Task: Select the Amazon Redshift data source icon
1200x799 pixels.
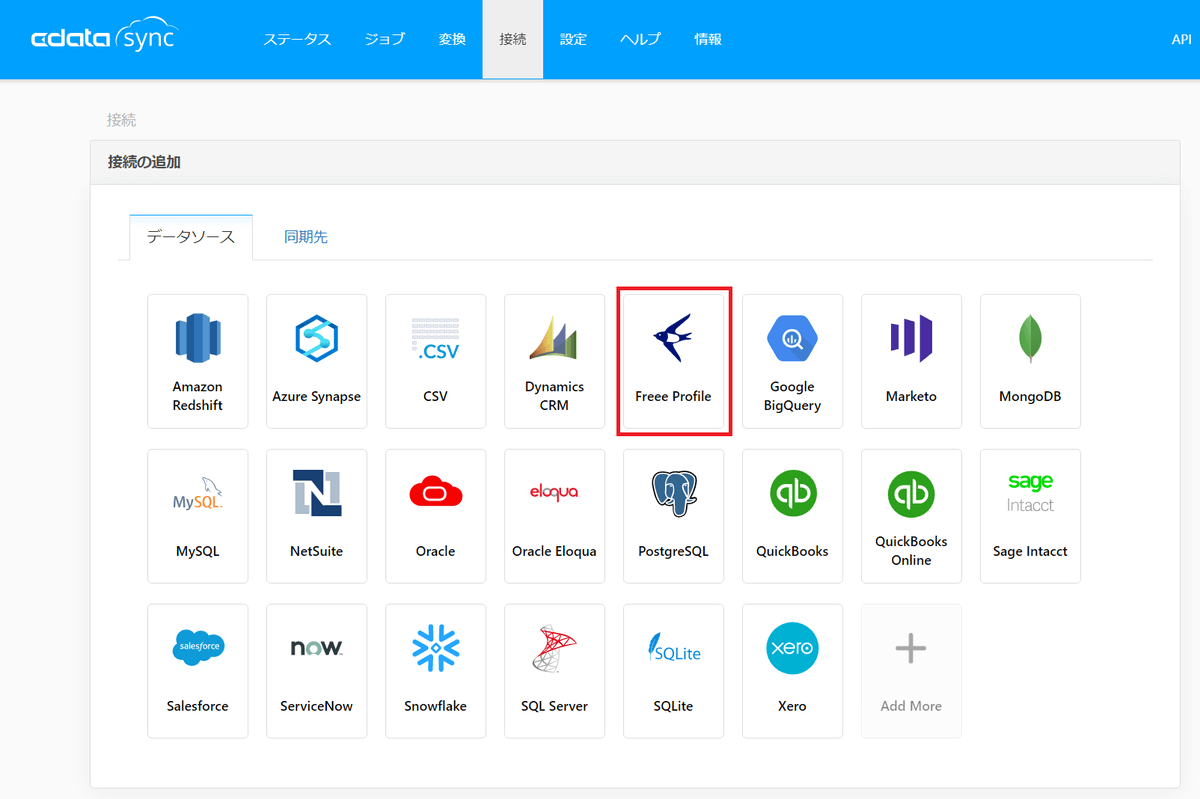Action: (x=197, y=361)
